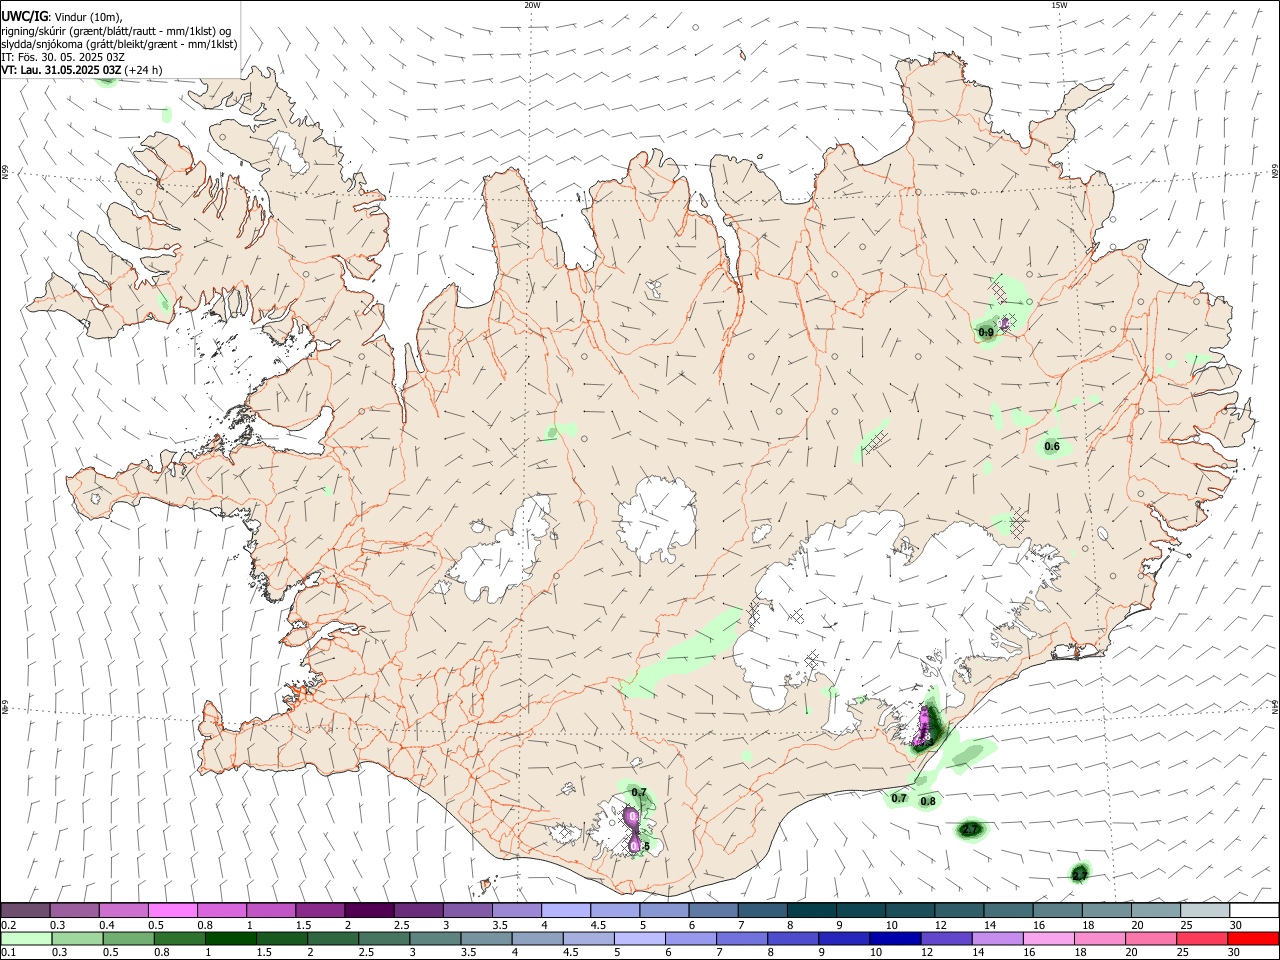Pick the bright red swatch after 30 in lower legend
1280x960 pixels.
[1254, 939]
